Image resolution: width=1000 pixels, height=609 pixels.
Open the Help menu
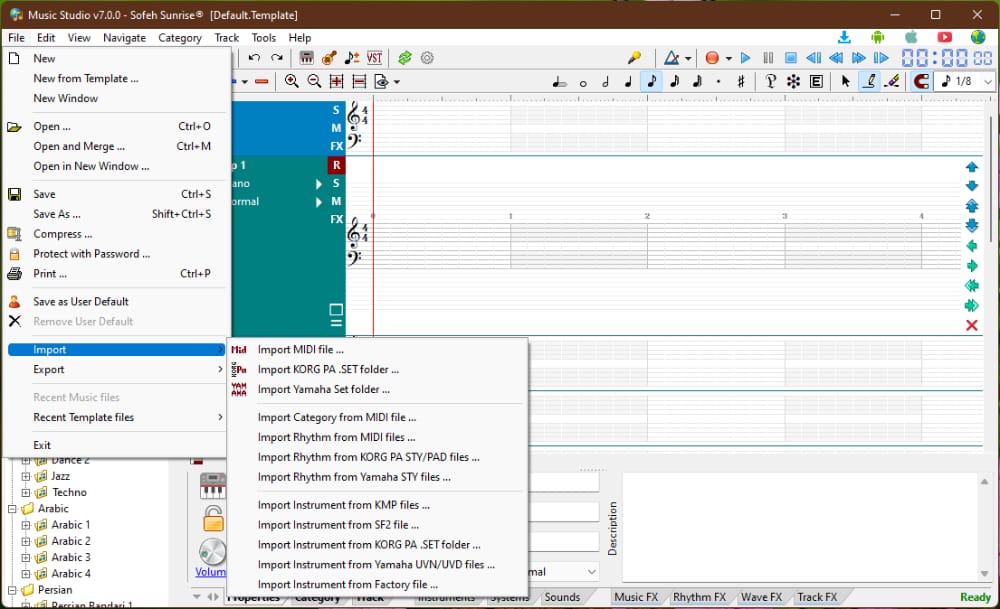pos(299,38)
